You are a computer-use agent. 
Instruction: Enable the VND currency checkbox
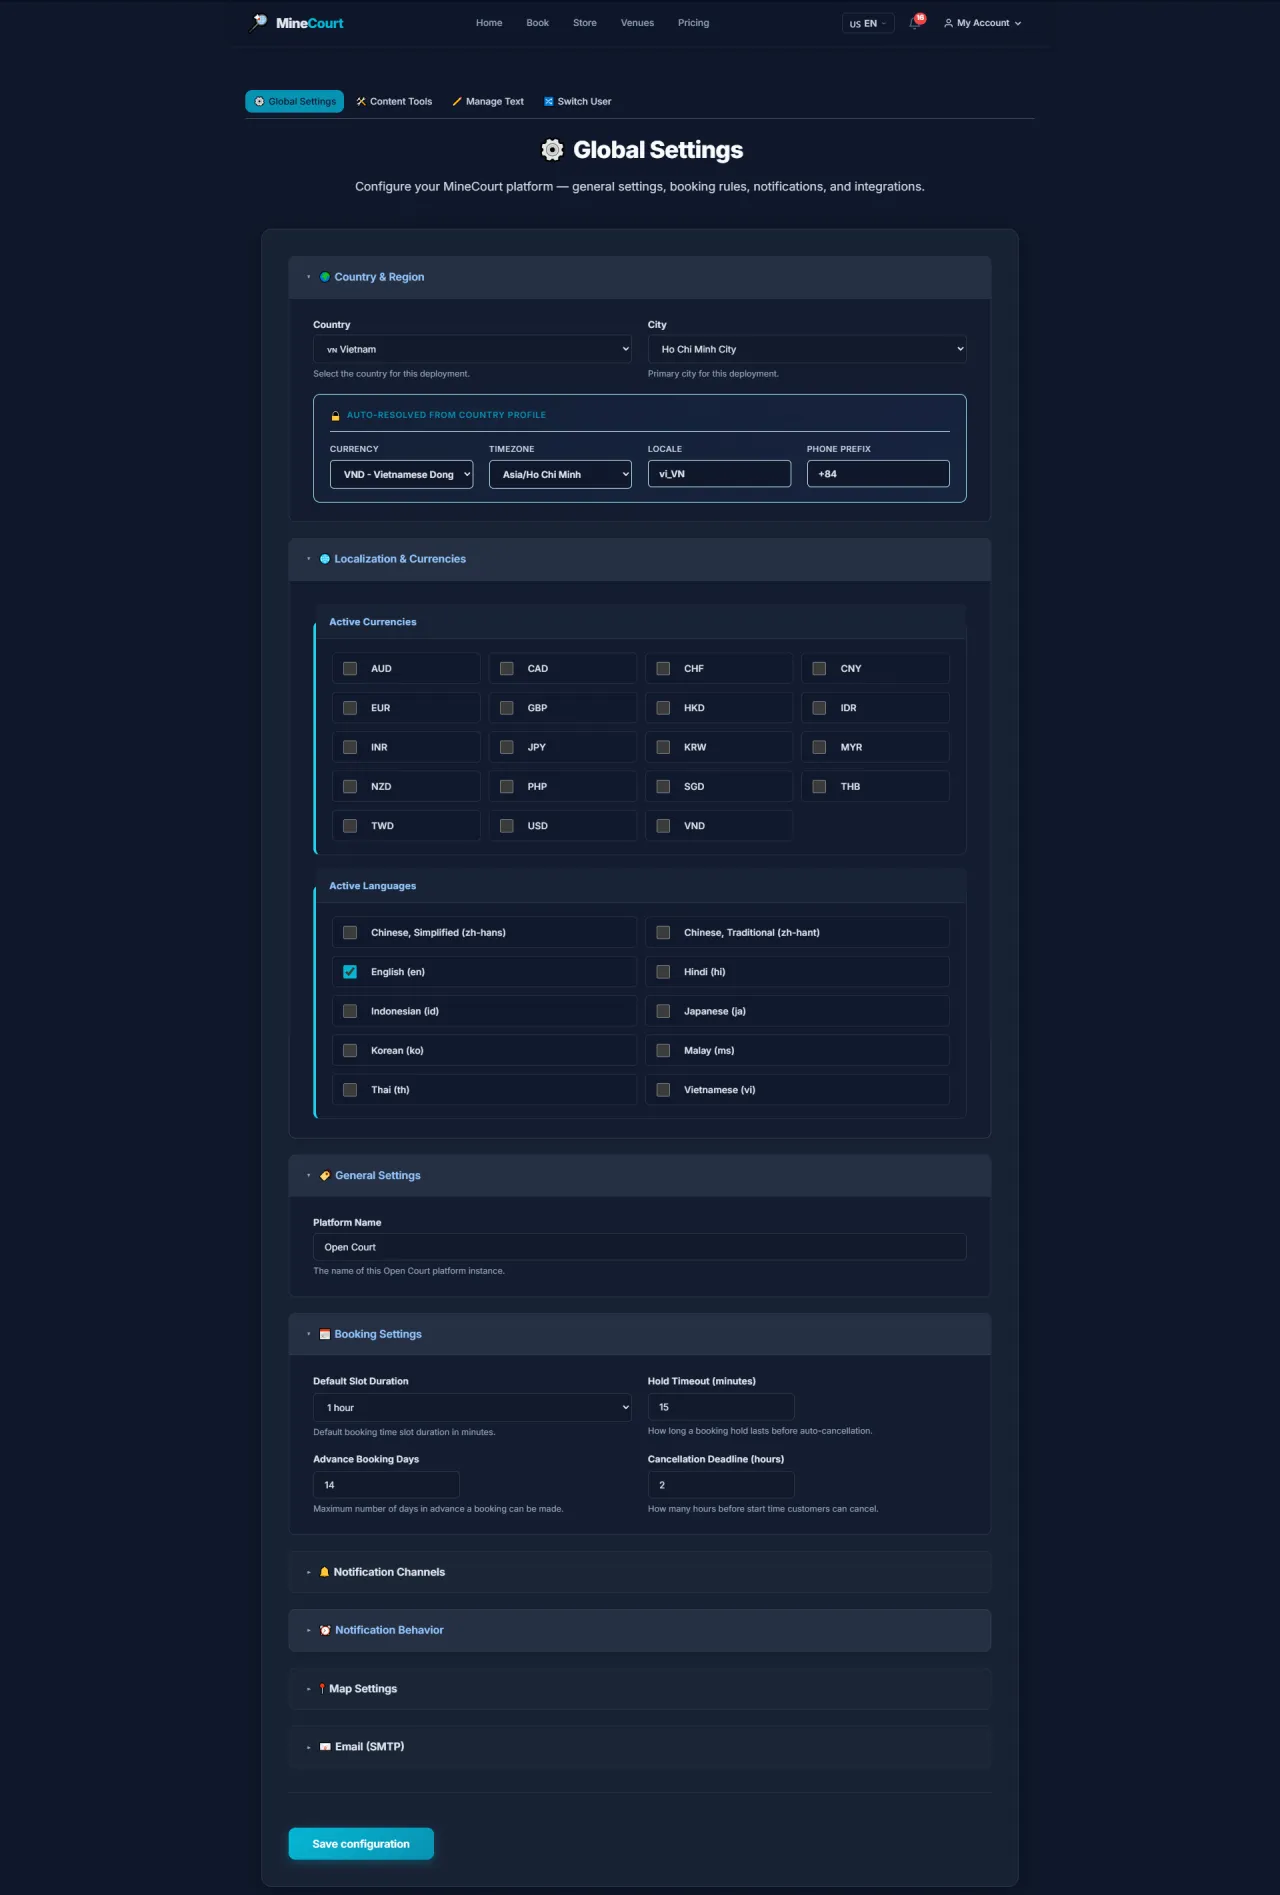(x=663, y=826)
